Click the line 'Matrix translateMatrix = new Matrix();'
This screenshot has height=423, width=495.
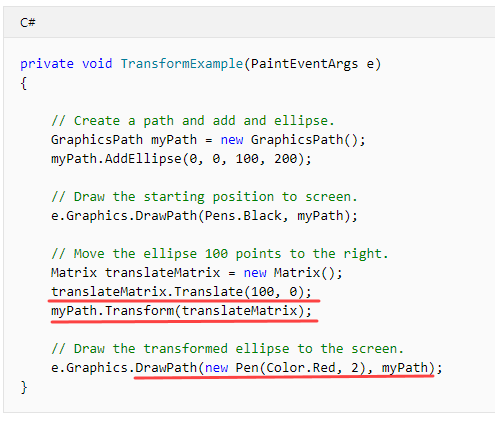click(196, 273)
